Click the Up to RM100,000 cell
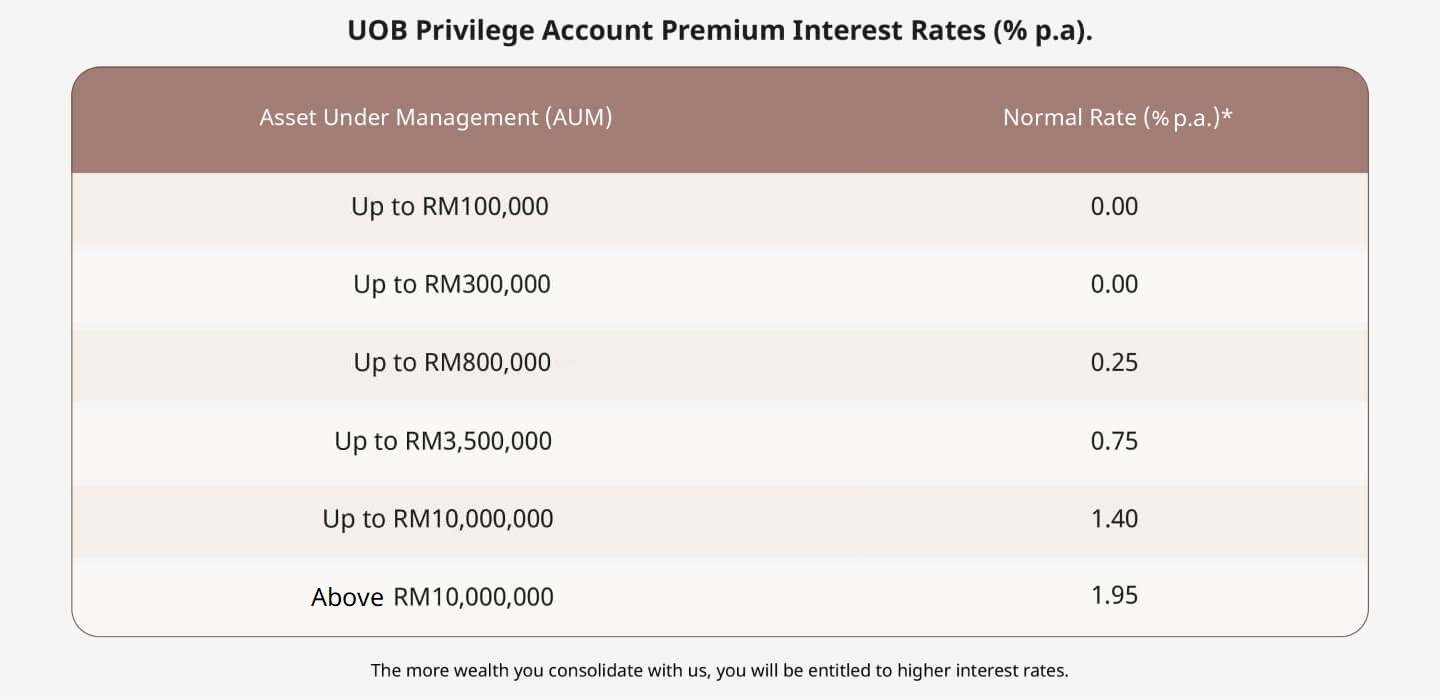1440x700 pixels. tap(450, 207)
